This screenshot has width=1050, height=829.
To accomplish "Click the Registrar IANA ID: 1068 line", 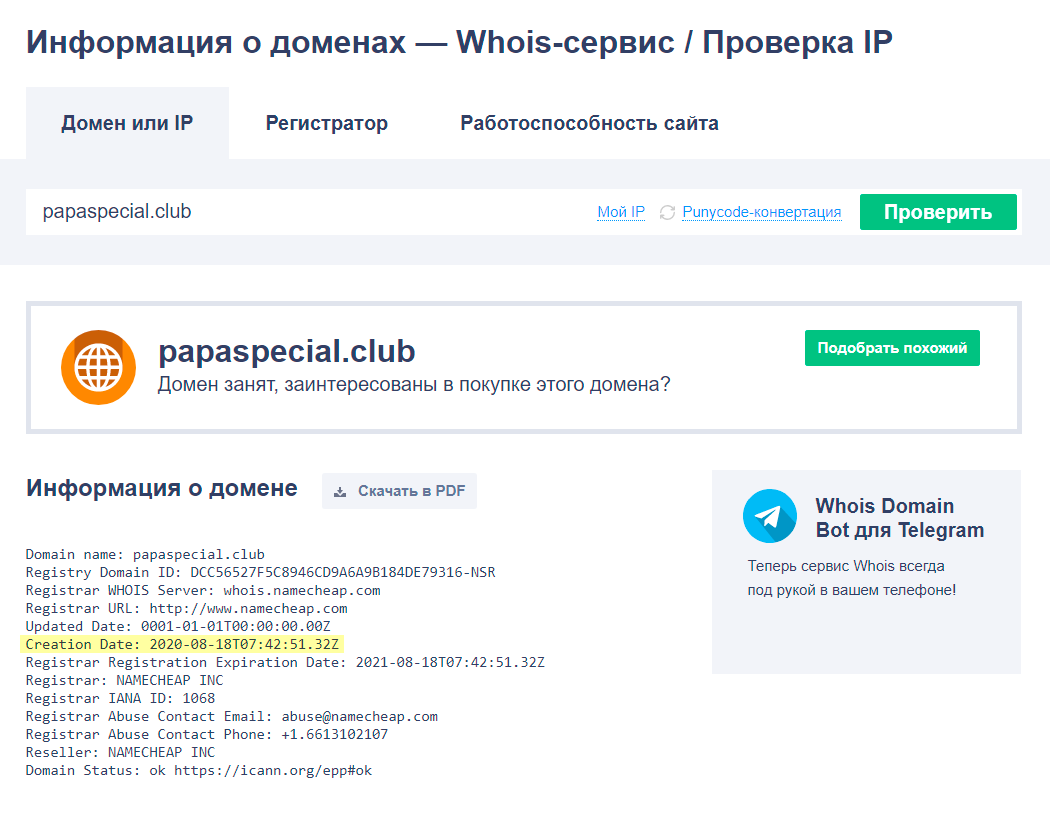I will coord(121,698).
